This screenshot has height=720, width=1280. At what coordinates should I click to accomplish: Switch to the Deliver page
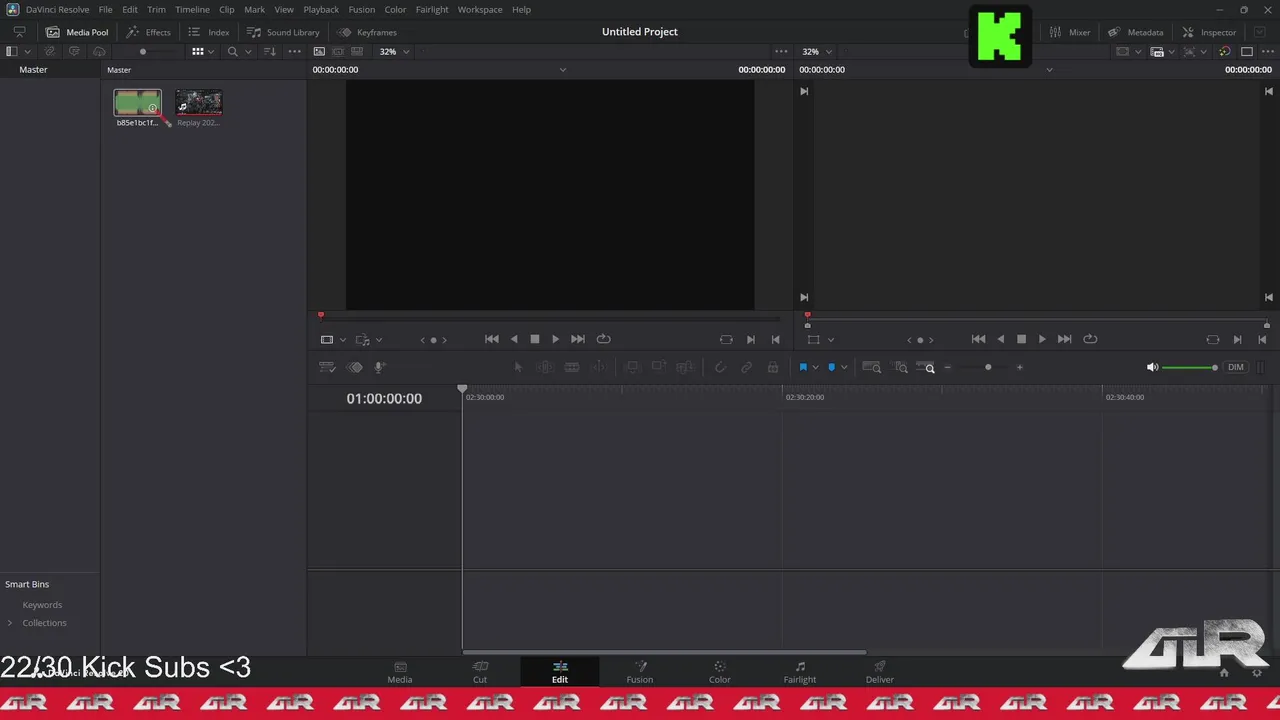click(x=880, y=672)
